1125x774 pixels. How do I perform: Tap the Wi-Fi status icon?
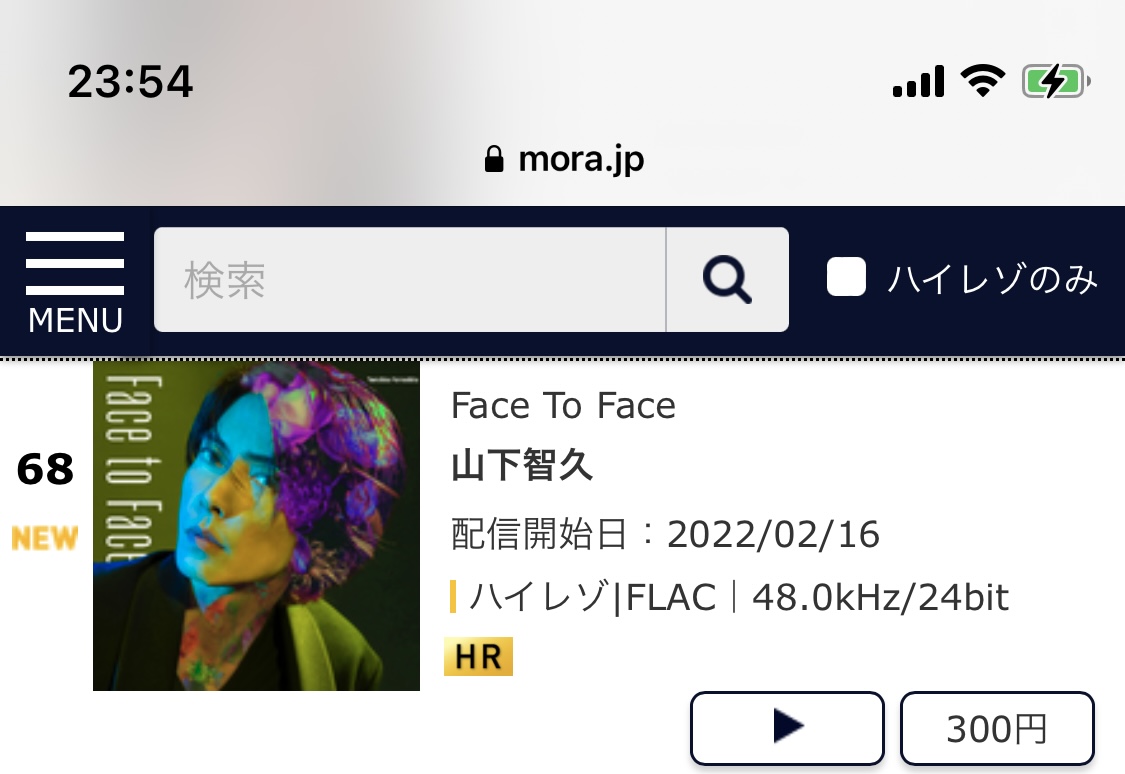pyautogui.click(x=983, y=80)
